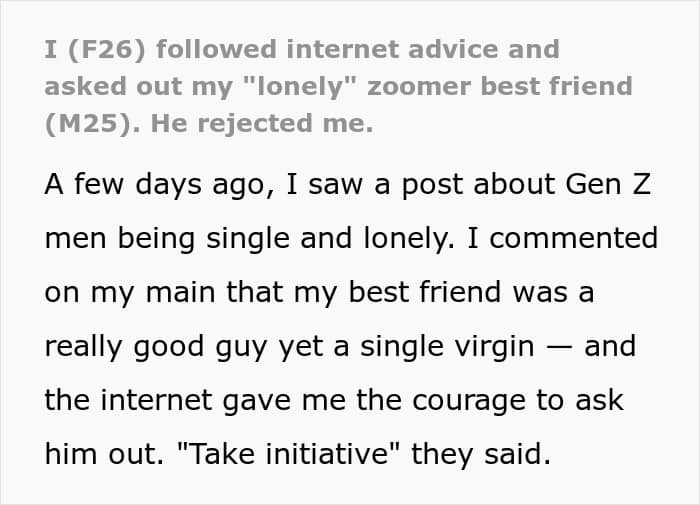Screen dimensions: 700x505
Task: Select the phrase "zoomer best friend" in the title
Action: (500, 86)
